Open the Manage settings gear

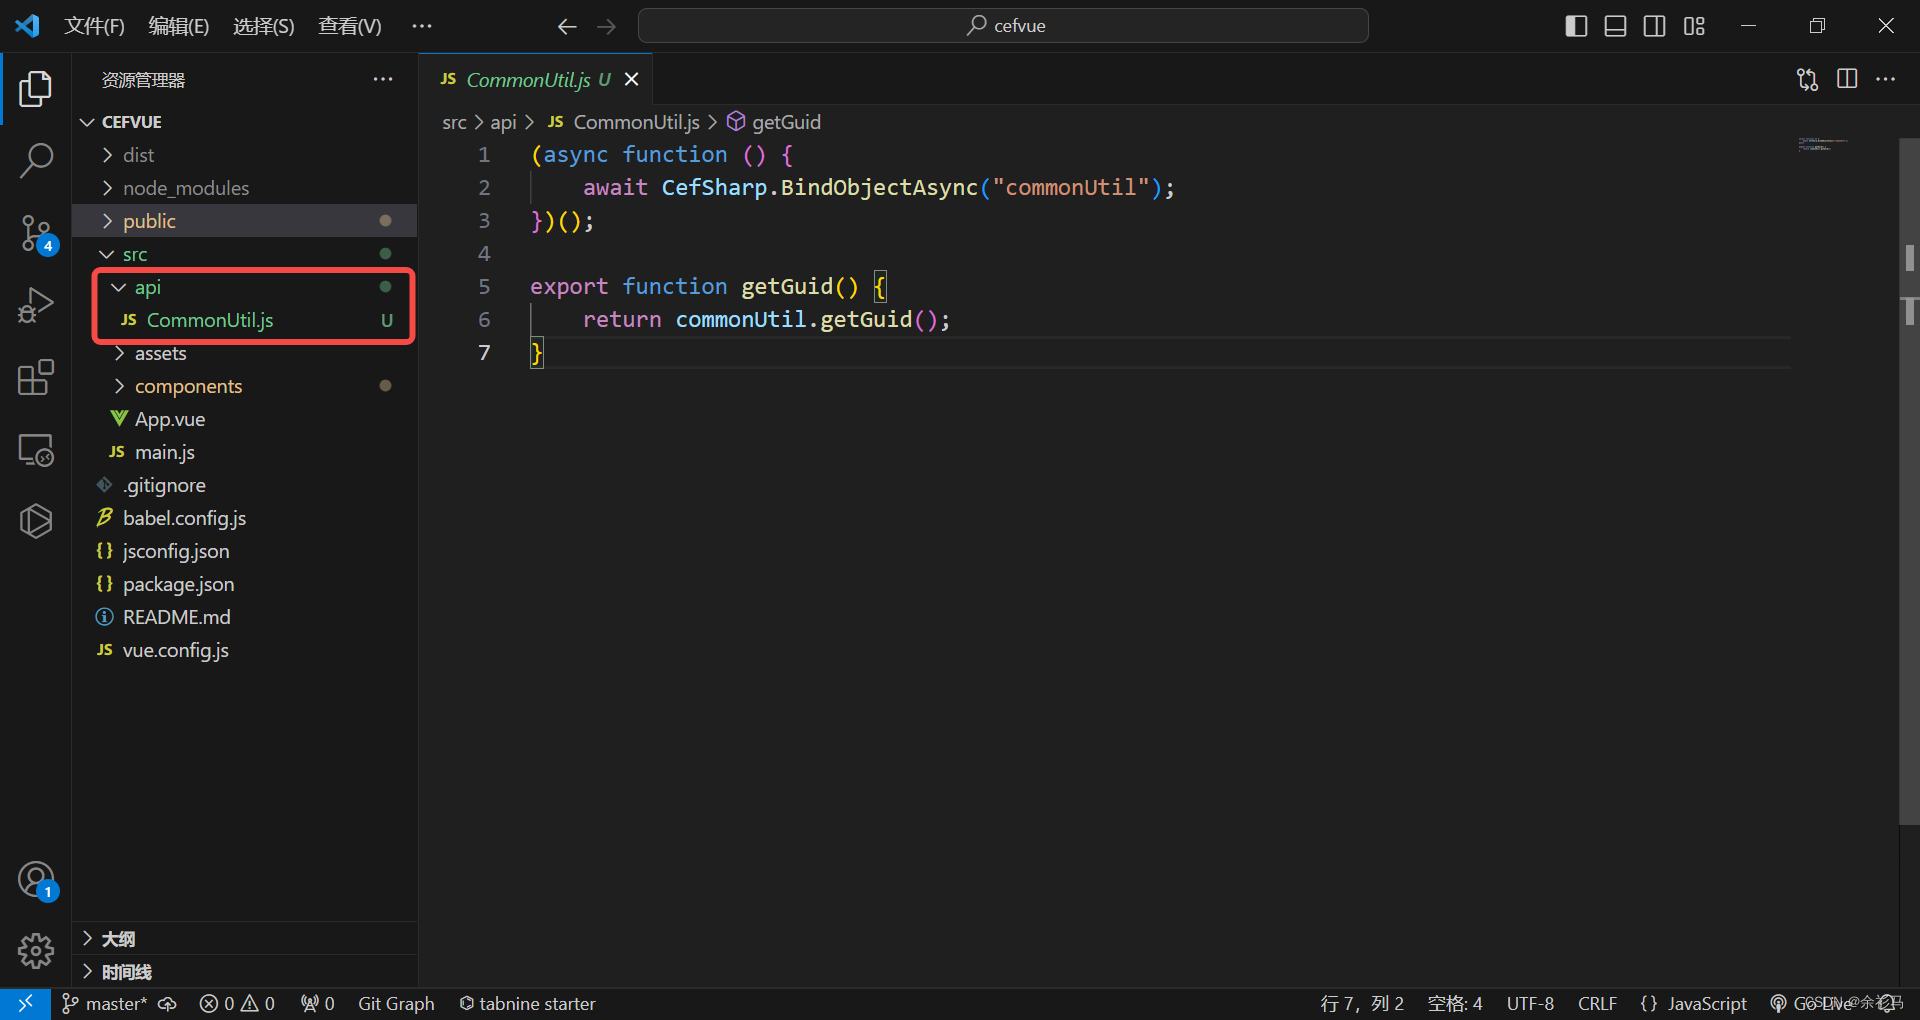[36, 950]
